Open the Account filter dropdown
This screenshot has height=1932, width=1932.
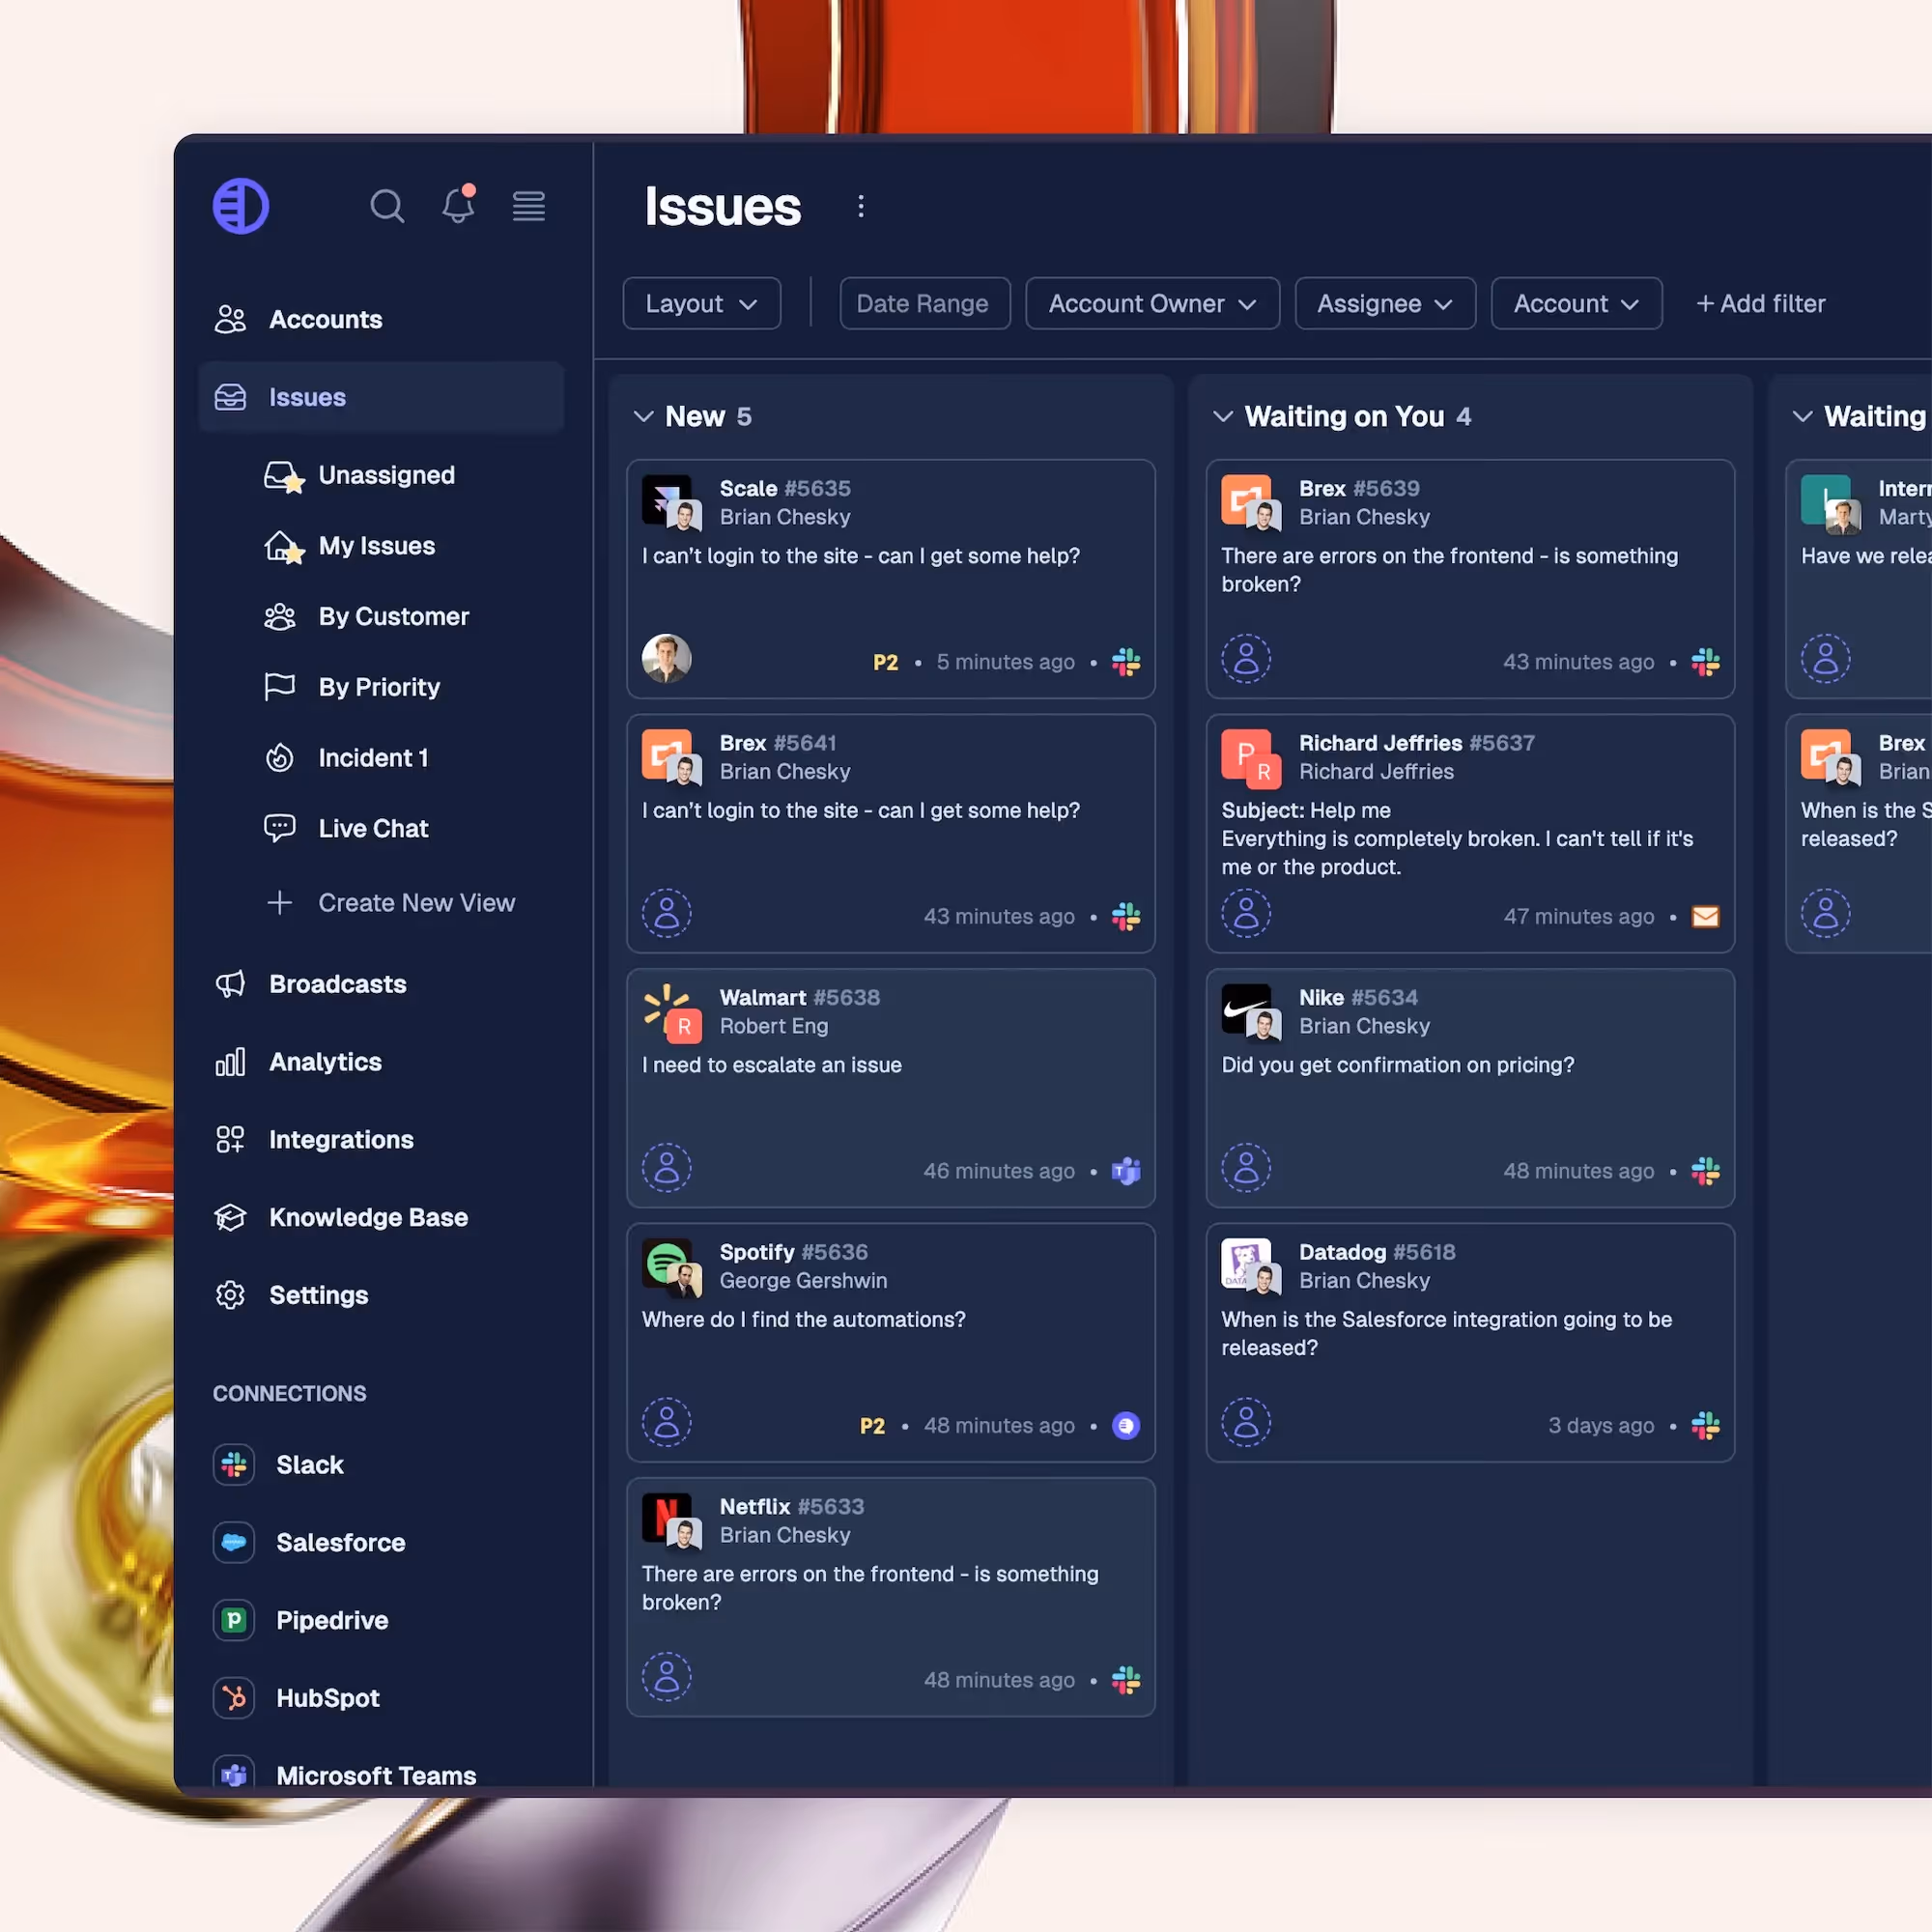(x=1576, y=303)
